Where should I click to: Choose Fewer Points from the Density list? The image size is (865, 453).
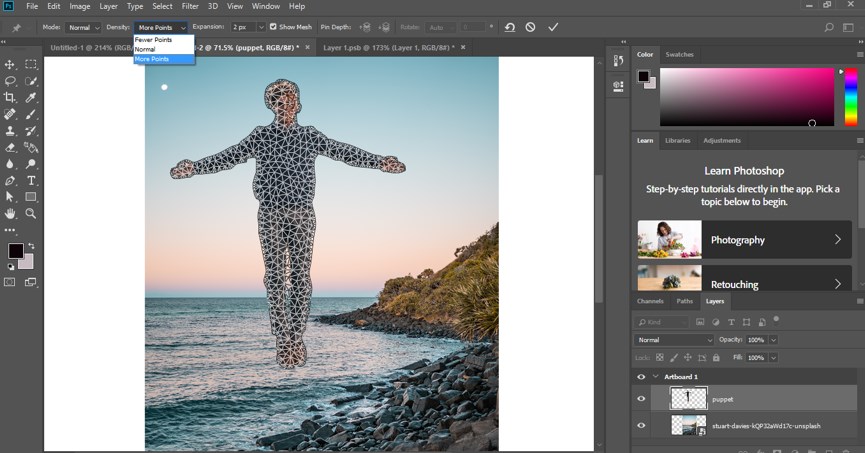(x=153, y=39)
